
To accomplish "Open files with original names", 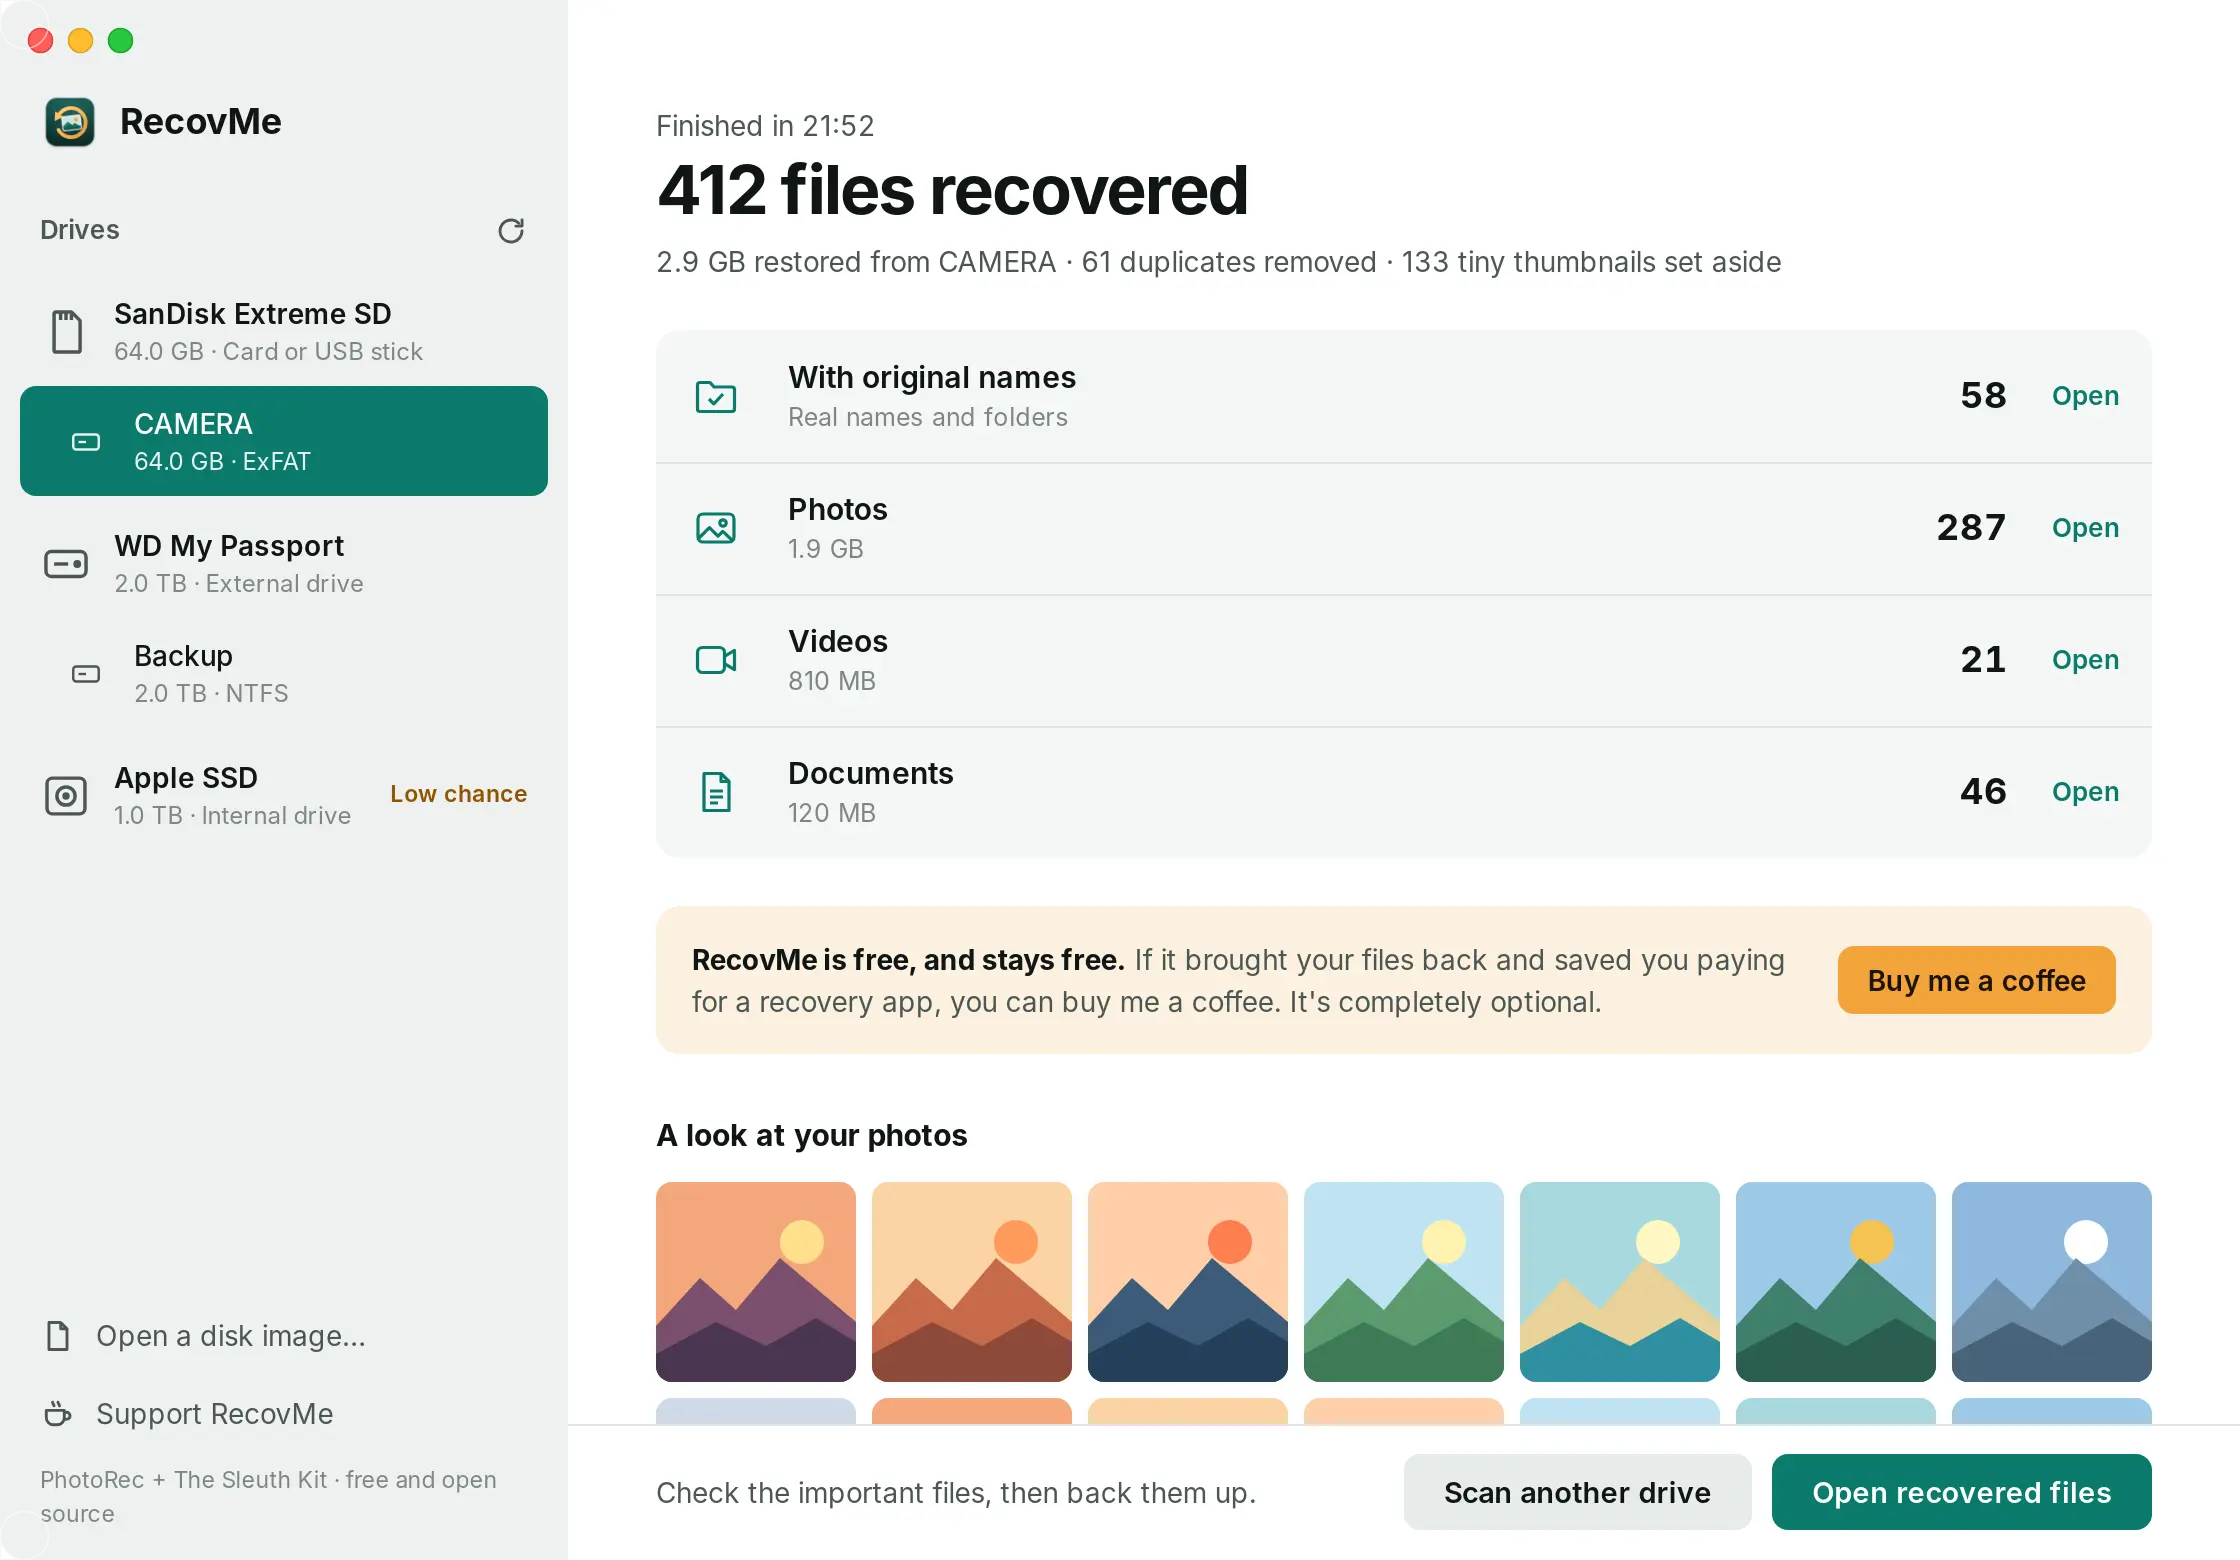I will tap(2085, 396).
